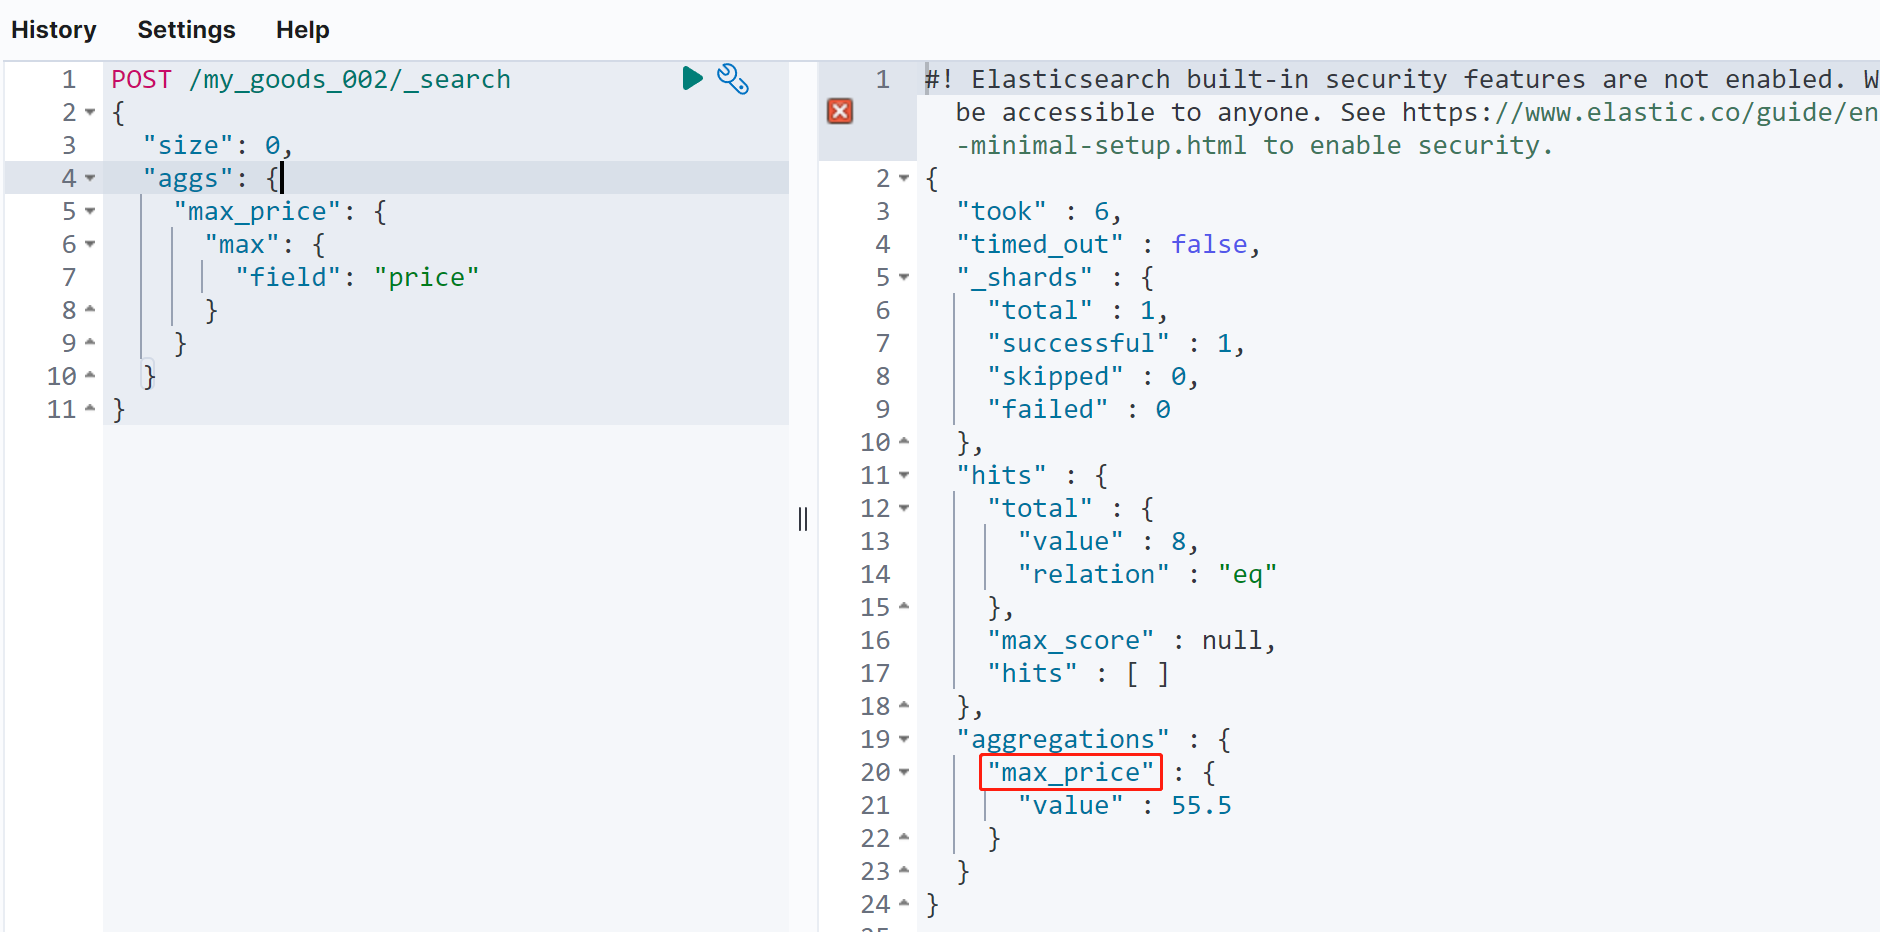The width and height of the screenshot is (1880, 932).
Task: Click the "failed" : 0 response line
Action: click(x=1079, y=409)
